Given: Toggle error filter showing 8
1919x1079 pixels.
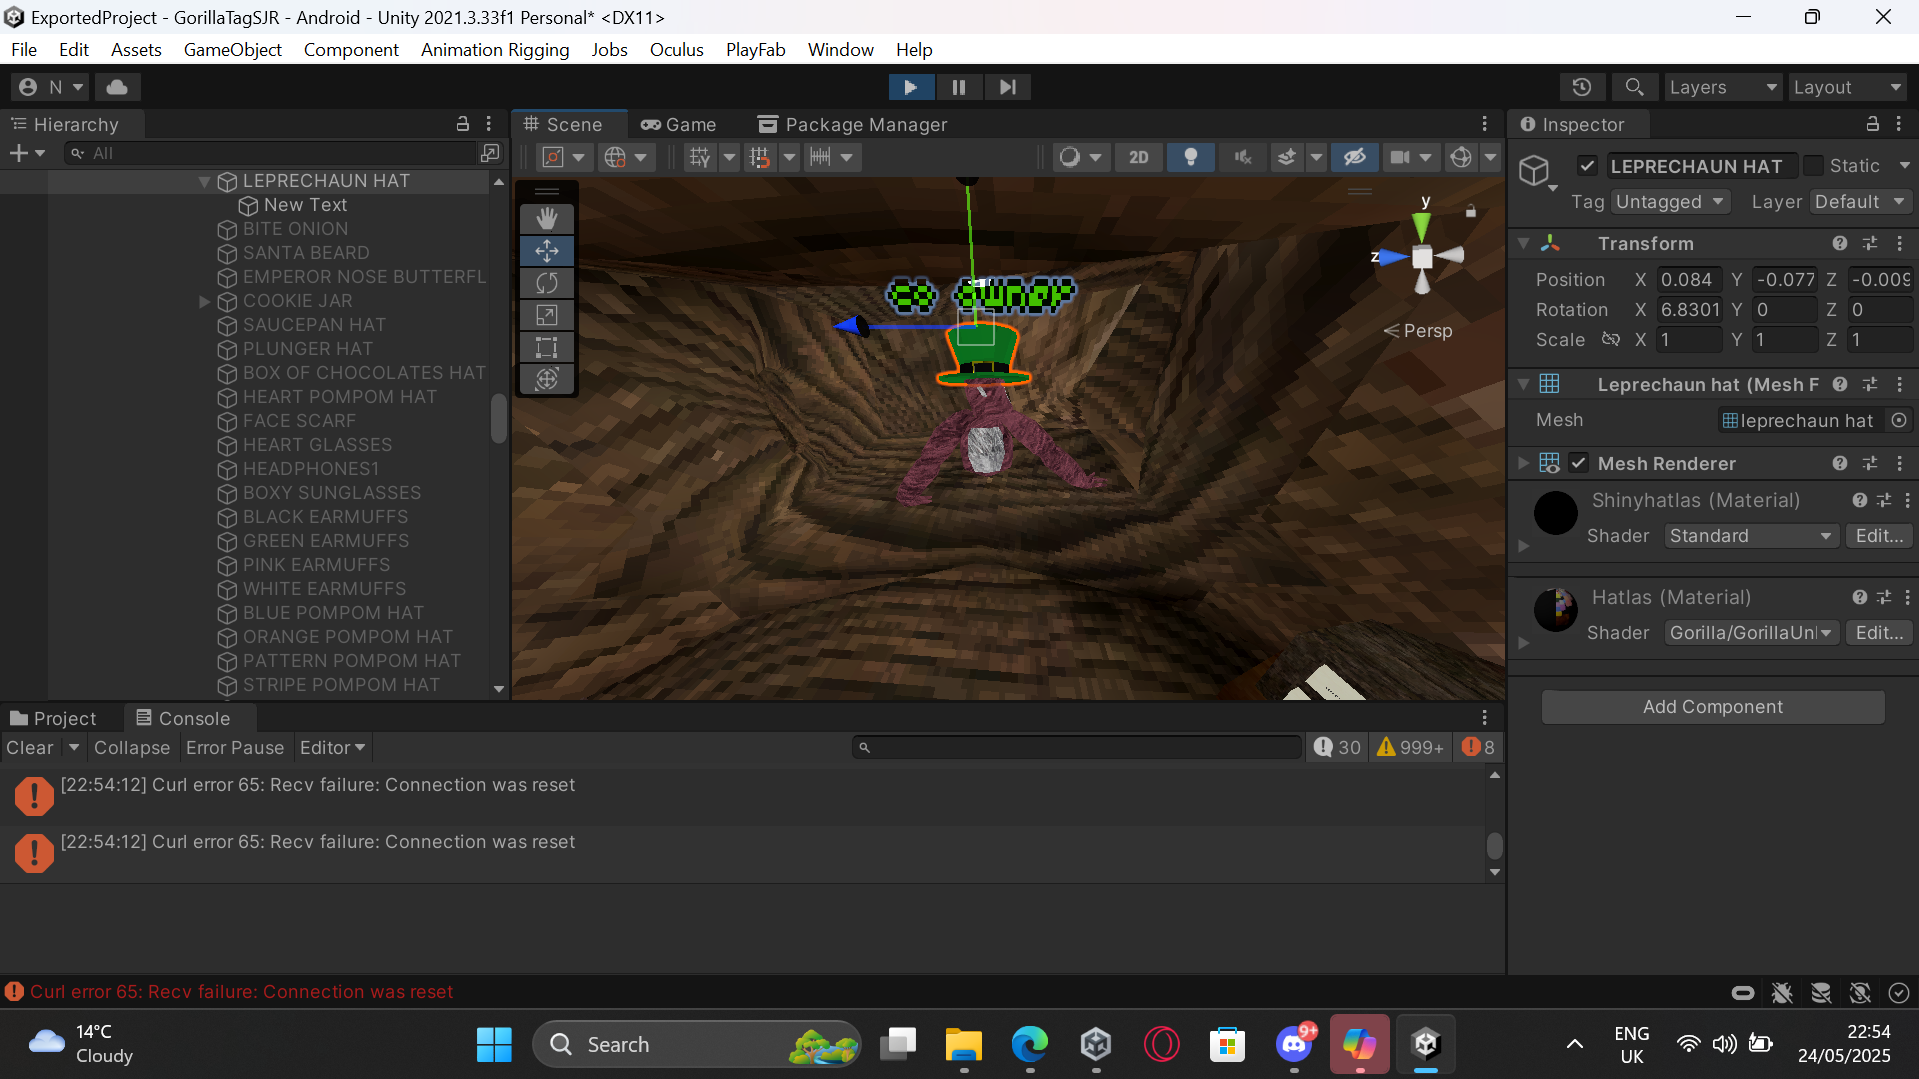Looking at the screenshot, I should [x=1478, y=747].
